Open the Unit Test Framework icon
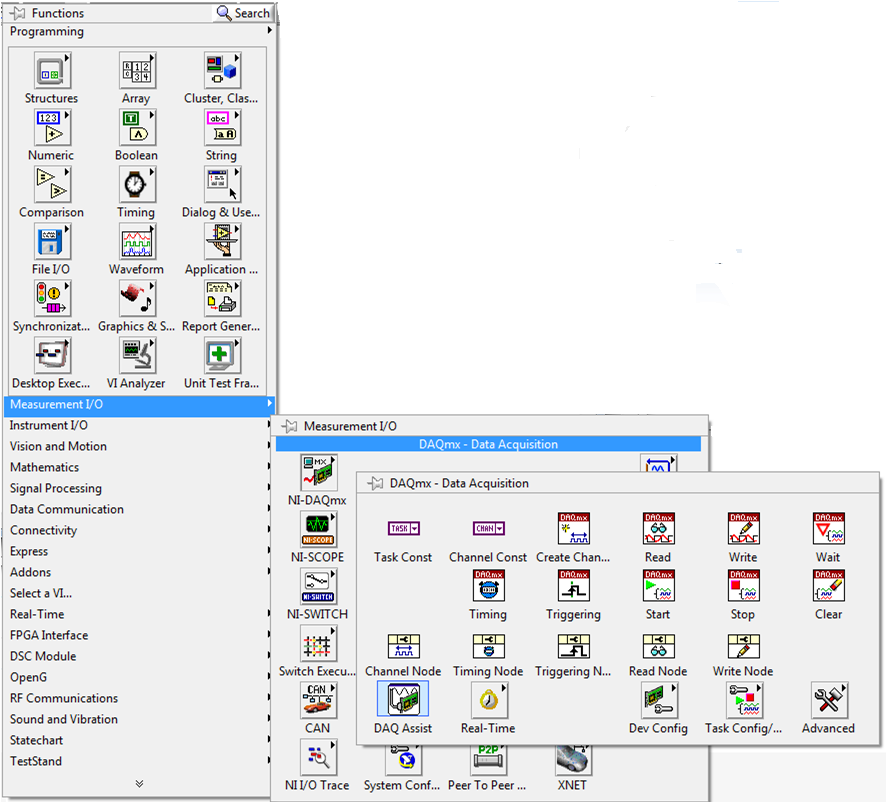The image size is (887, 803). coord(221,356)
